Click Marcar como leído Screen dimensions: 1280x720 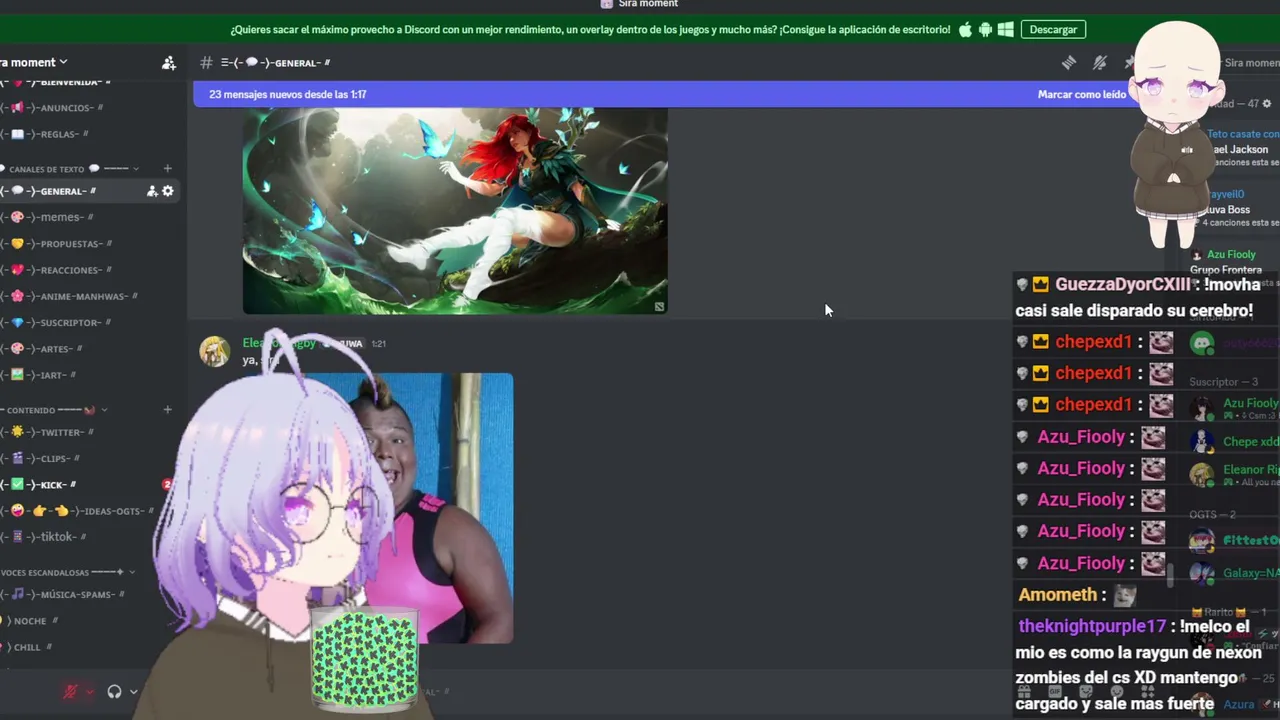tap(1081, 94)
